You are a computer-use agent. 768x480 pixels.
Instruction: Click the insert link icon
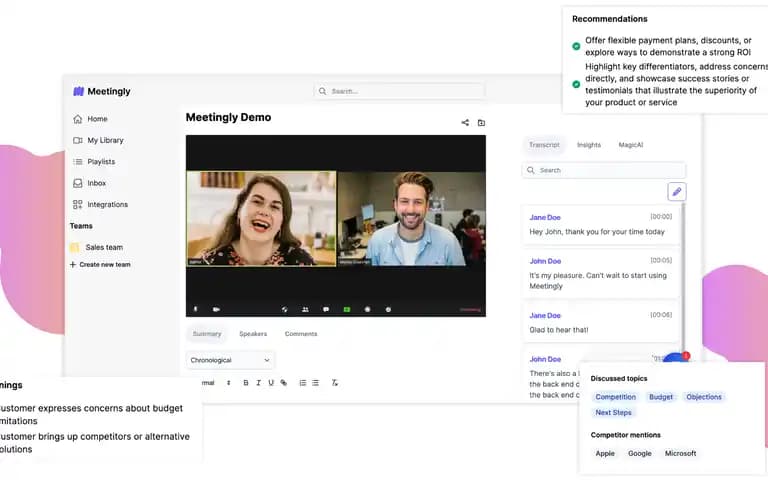pyautogui.click(x=284, y=383)
